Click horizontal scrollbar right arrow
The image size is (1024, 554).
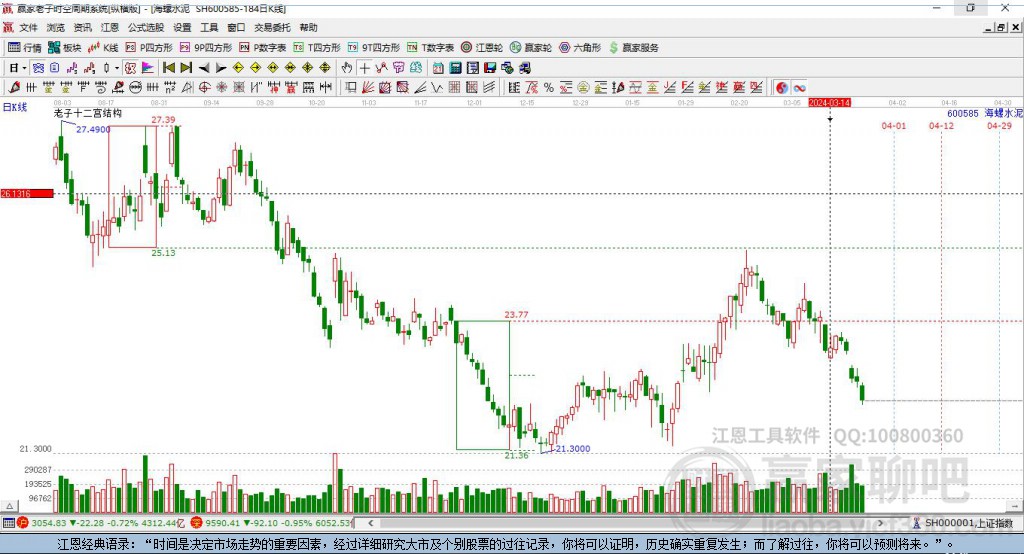click(x=880, y=523)
